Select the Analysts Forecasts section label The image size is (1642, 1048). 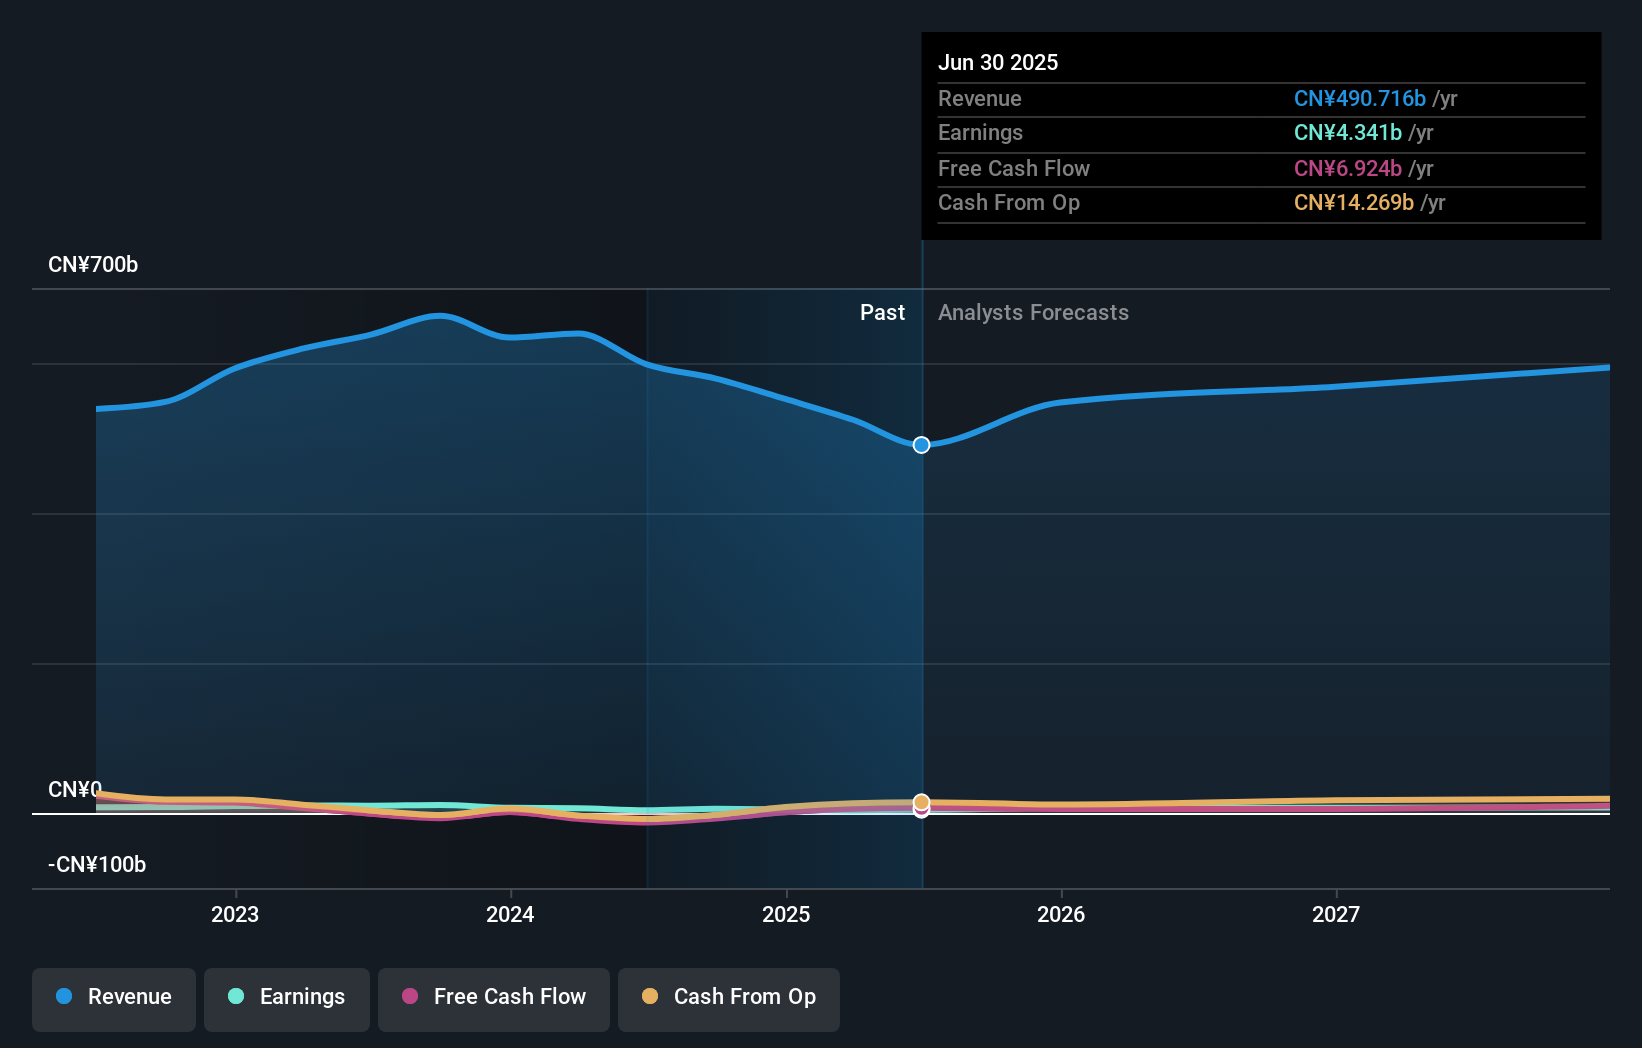pos(1033,312)
